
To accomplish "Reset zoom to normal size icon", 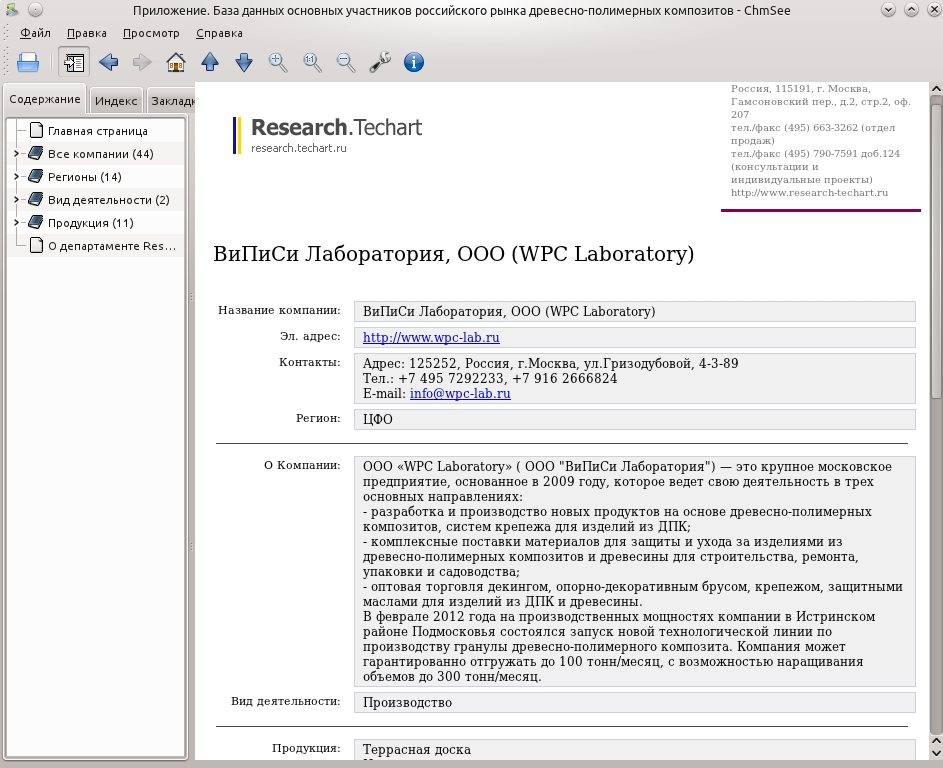I will tap(312, 62).
